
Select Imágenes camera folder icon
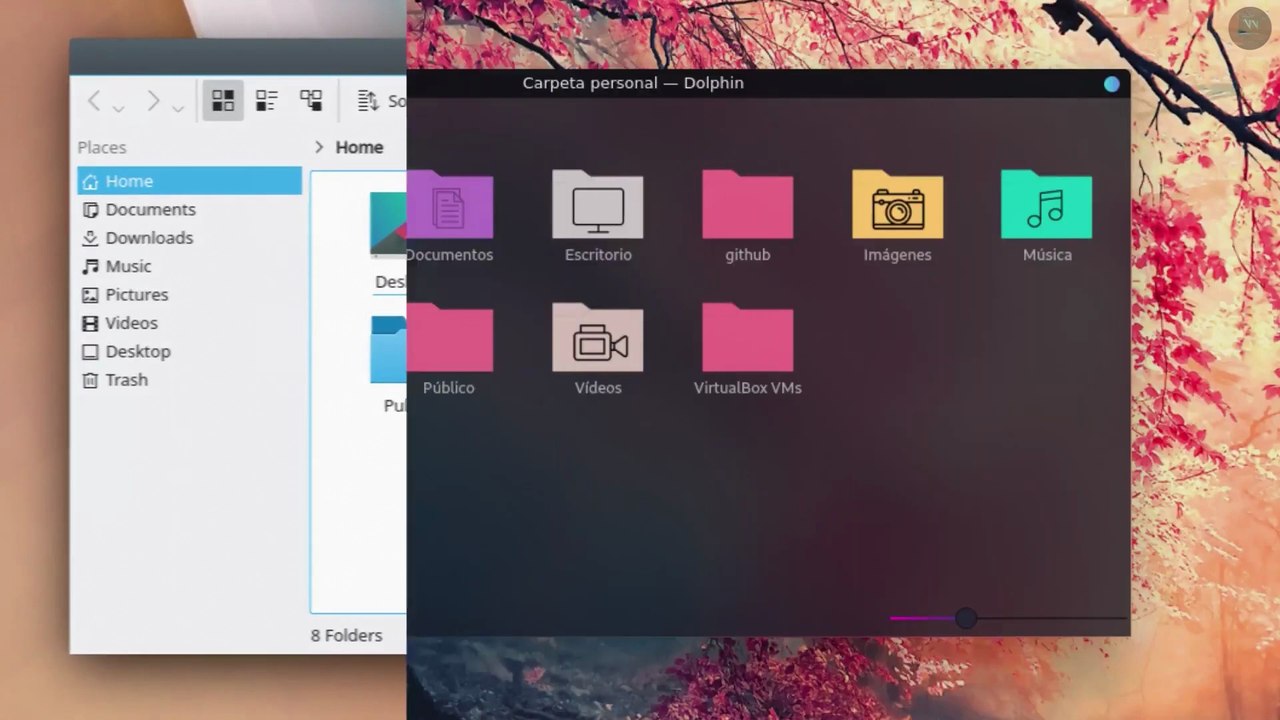(x=897, y=204)
